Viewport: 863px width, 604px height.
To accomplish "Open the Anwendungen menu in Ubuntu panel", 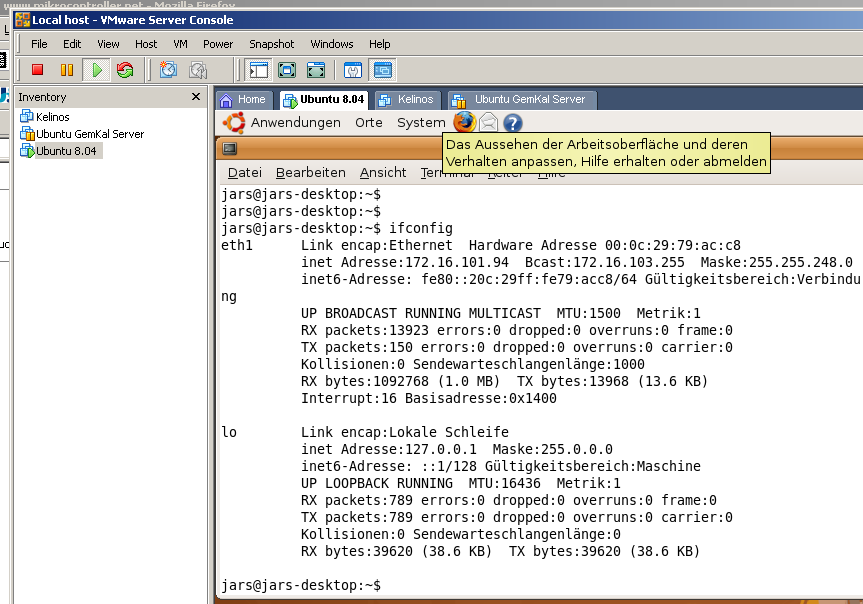I will click(x=296, y=123).
